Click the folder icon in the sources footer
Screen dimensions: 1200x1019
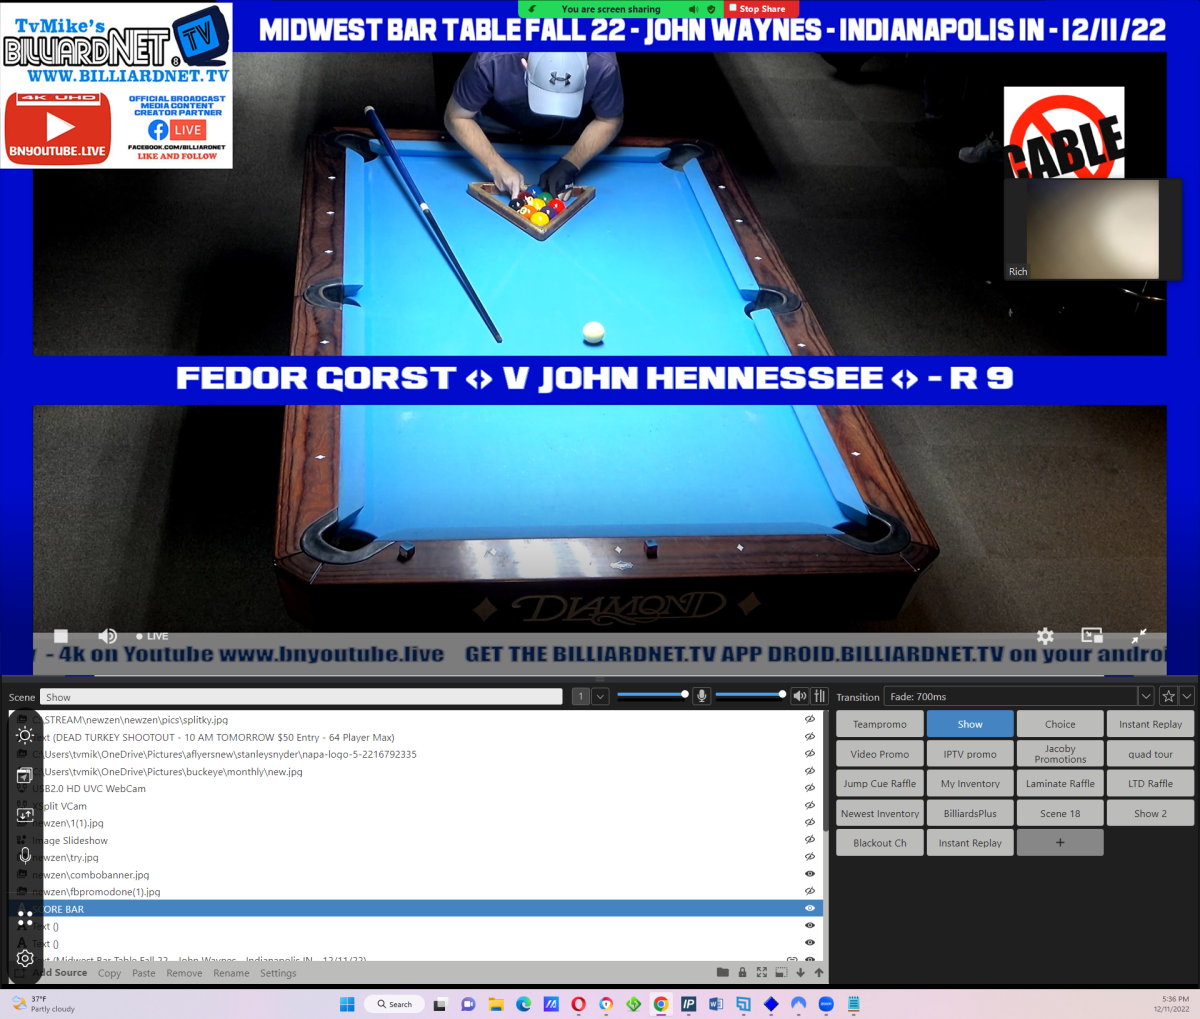[x=723, y=972]
